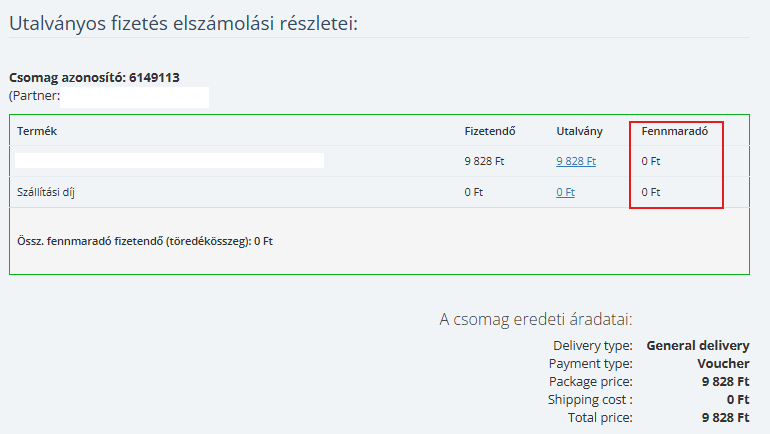
Task: Click the Package price 9 828 Ft value
Action: click(x=726, y=381)
